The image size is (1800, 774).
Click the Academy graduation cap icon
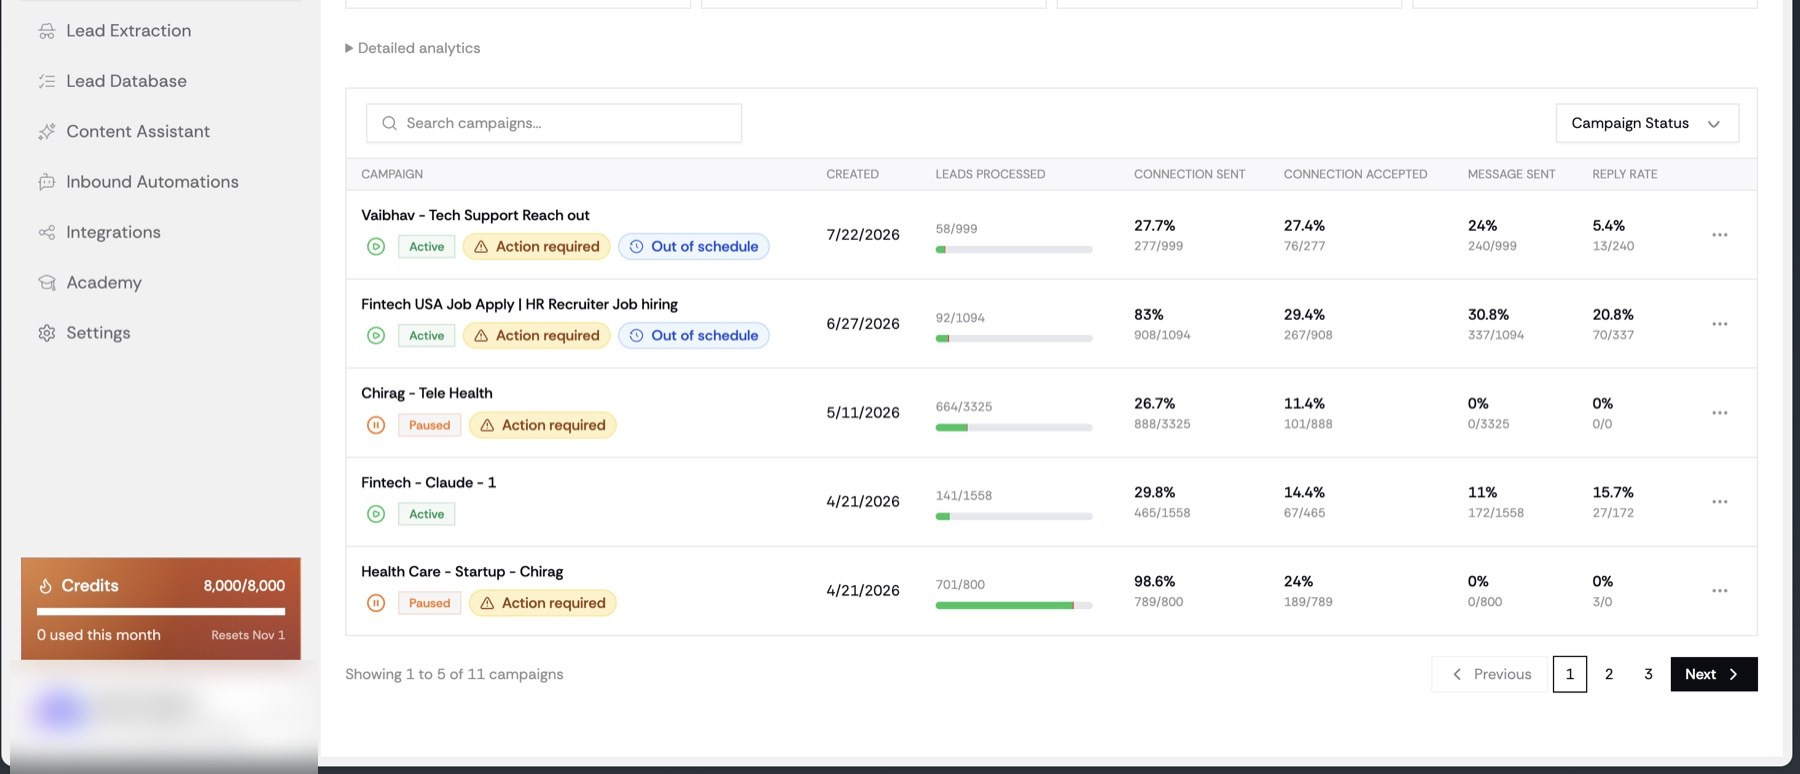coord(47,282)
